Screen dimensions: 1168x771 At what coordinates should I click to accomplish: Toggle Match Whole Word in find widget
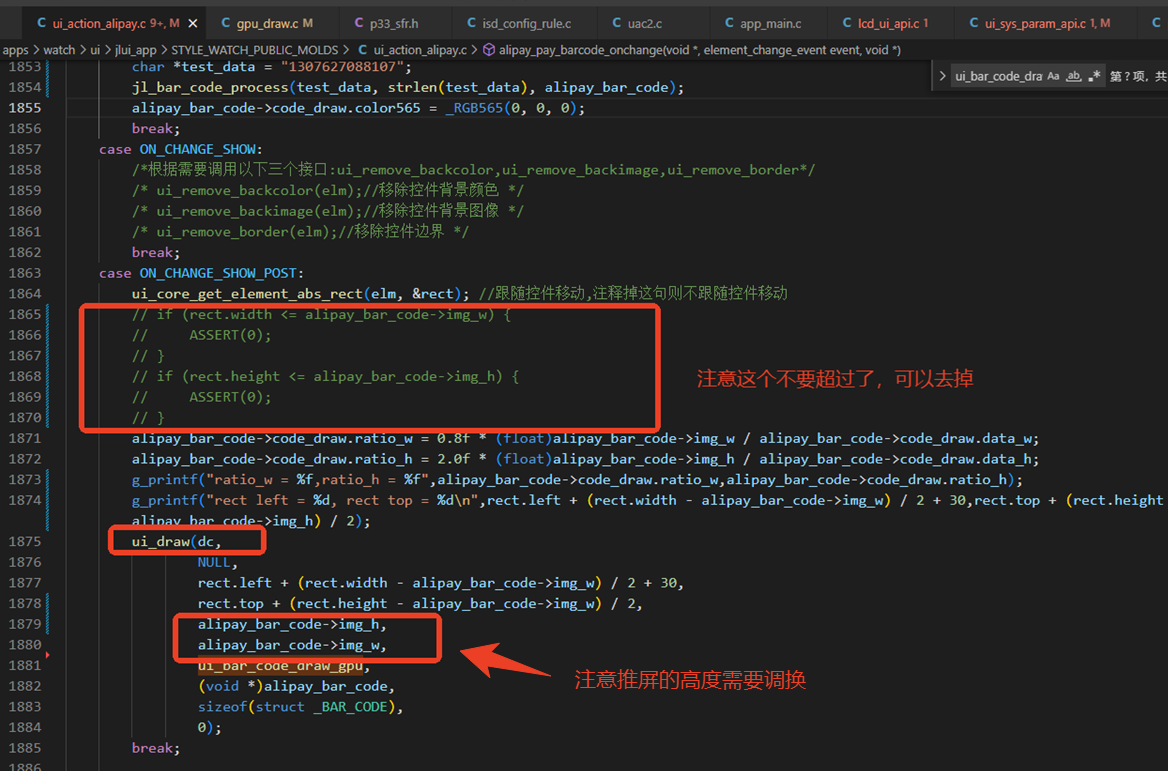pyautogui.click(x=1073, y=76)
